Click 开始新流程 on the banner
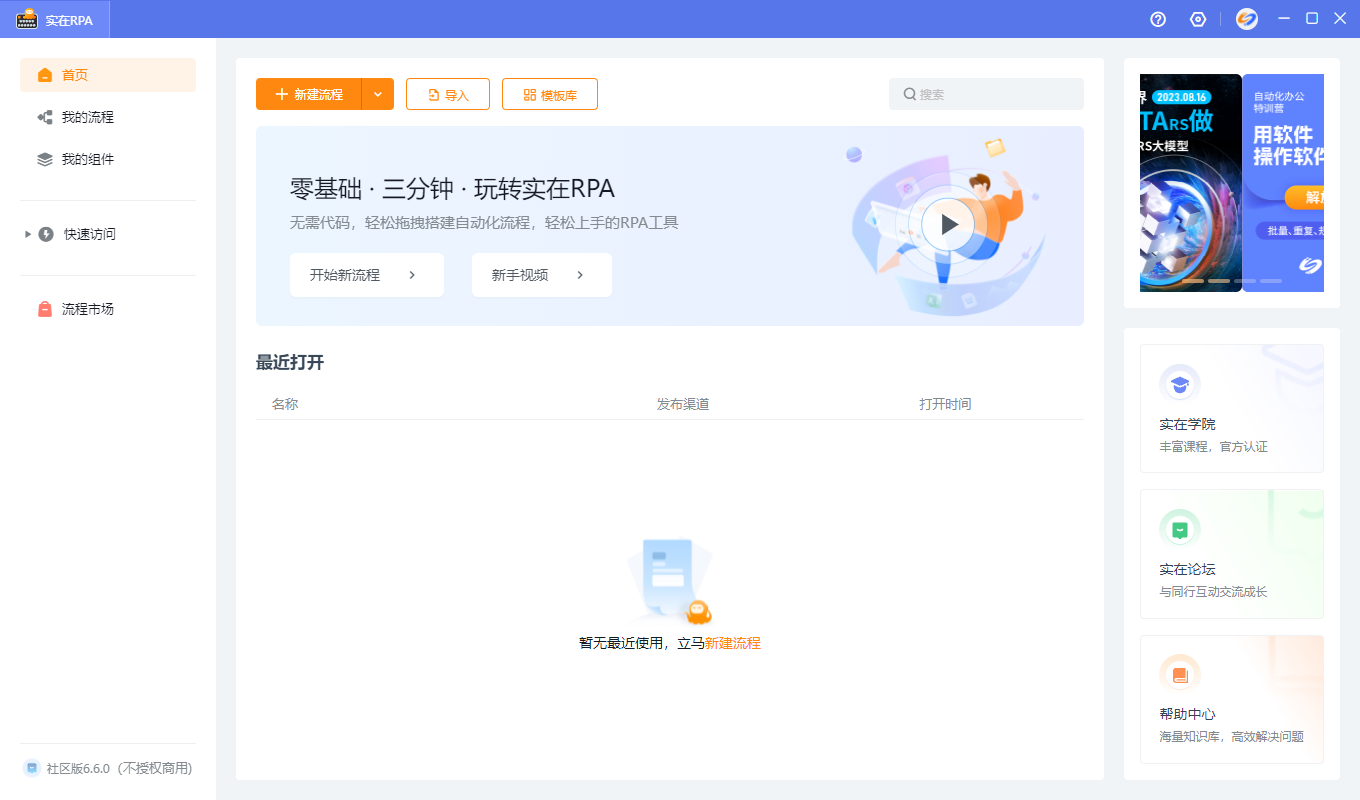This screenshot has width=1360, height=800. coord(367,275)
